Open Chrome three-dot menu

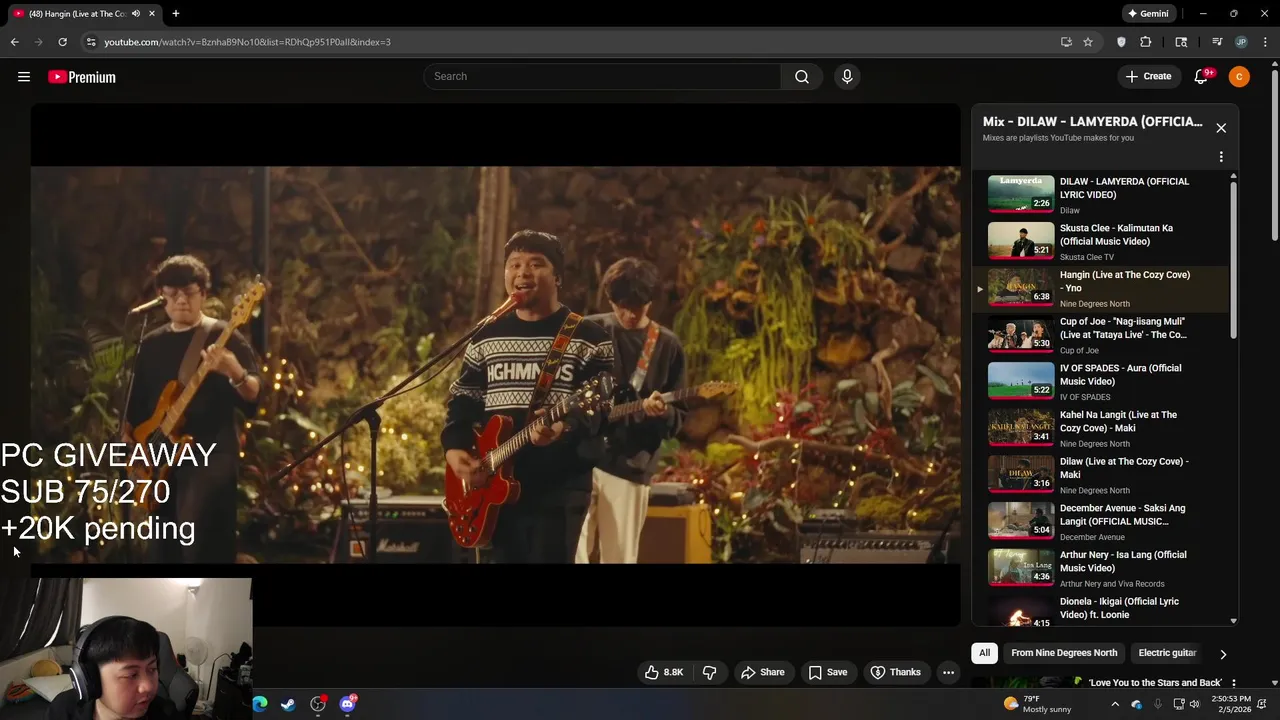pos(1266,42)
